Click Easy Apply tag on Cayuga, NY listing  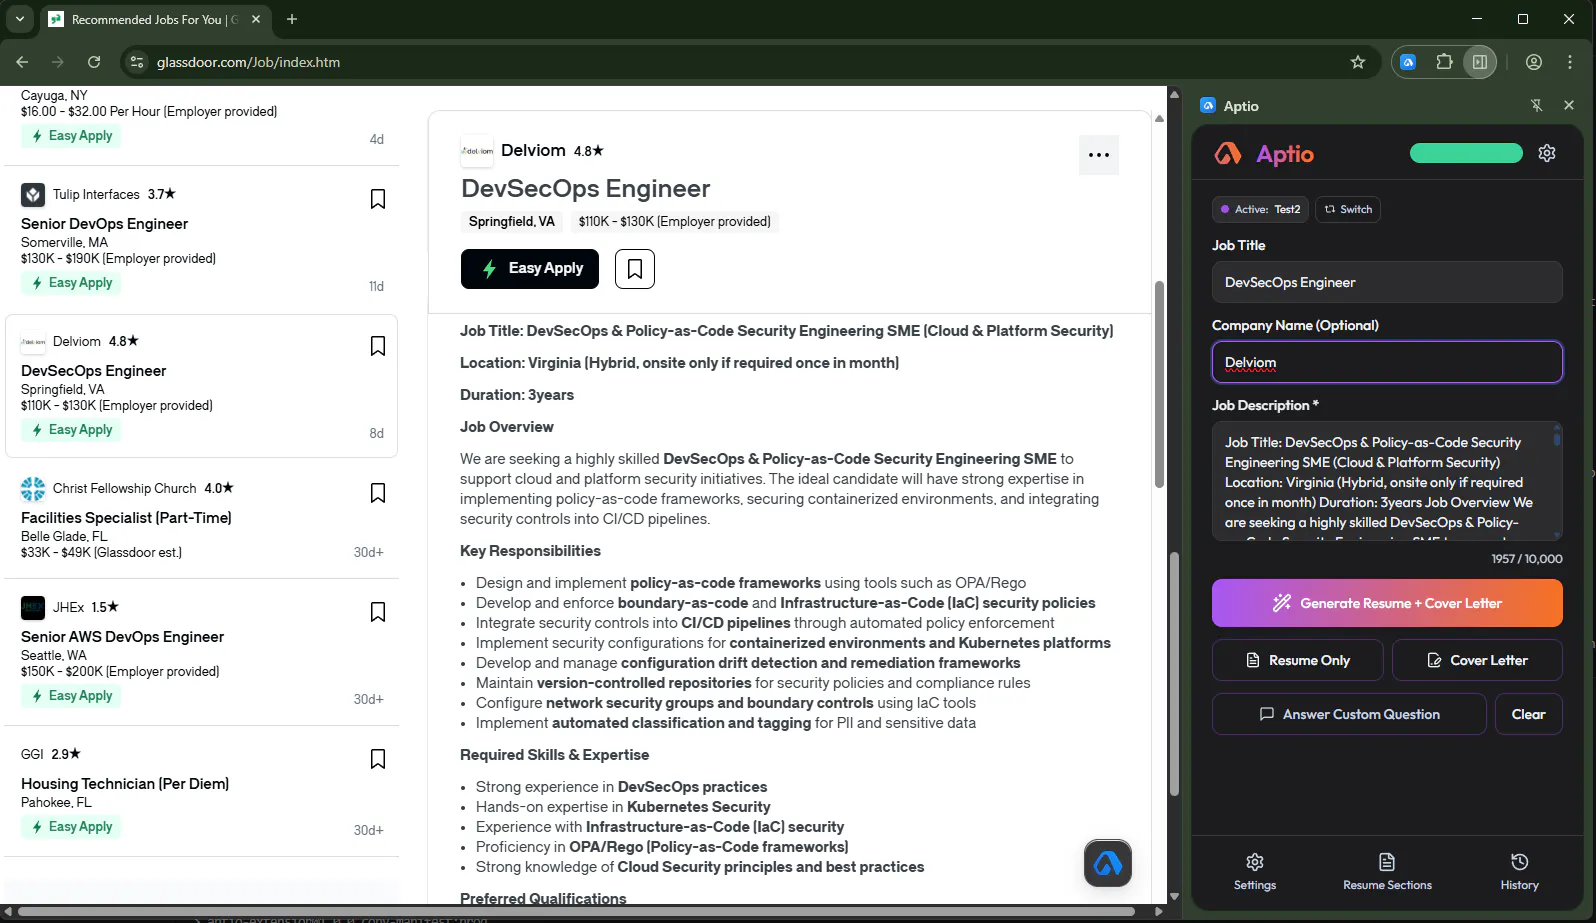[71, 136]
